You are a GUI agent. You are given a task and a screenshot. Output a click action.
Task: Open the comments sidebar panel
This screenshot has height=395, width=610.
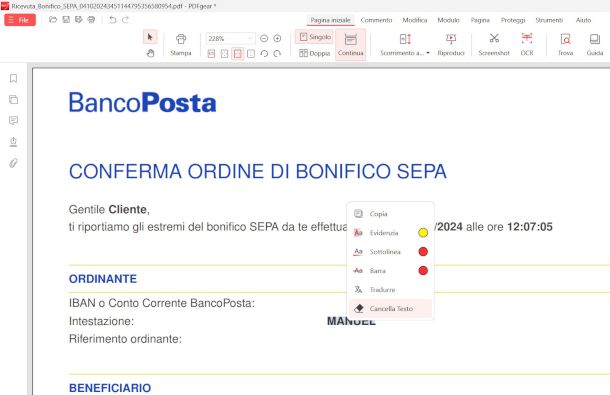coord(13,120)
